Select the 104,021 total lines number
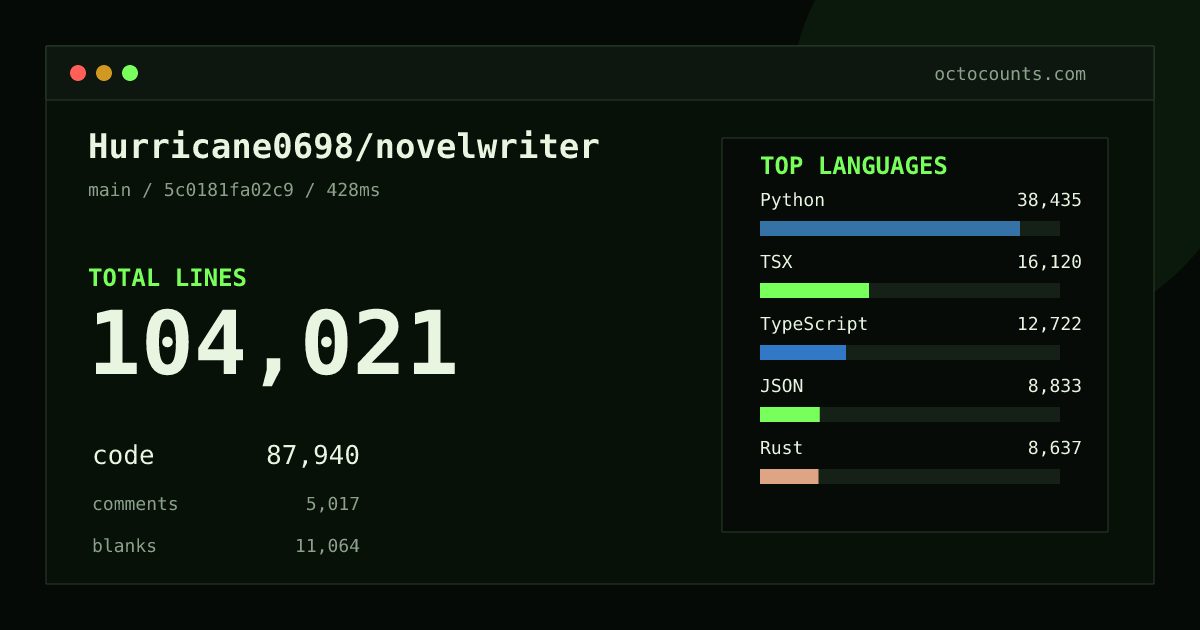This screenshot has height=630, width=1200. click(x=274, y=345)
